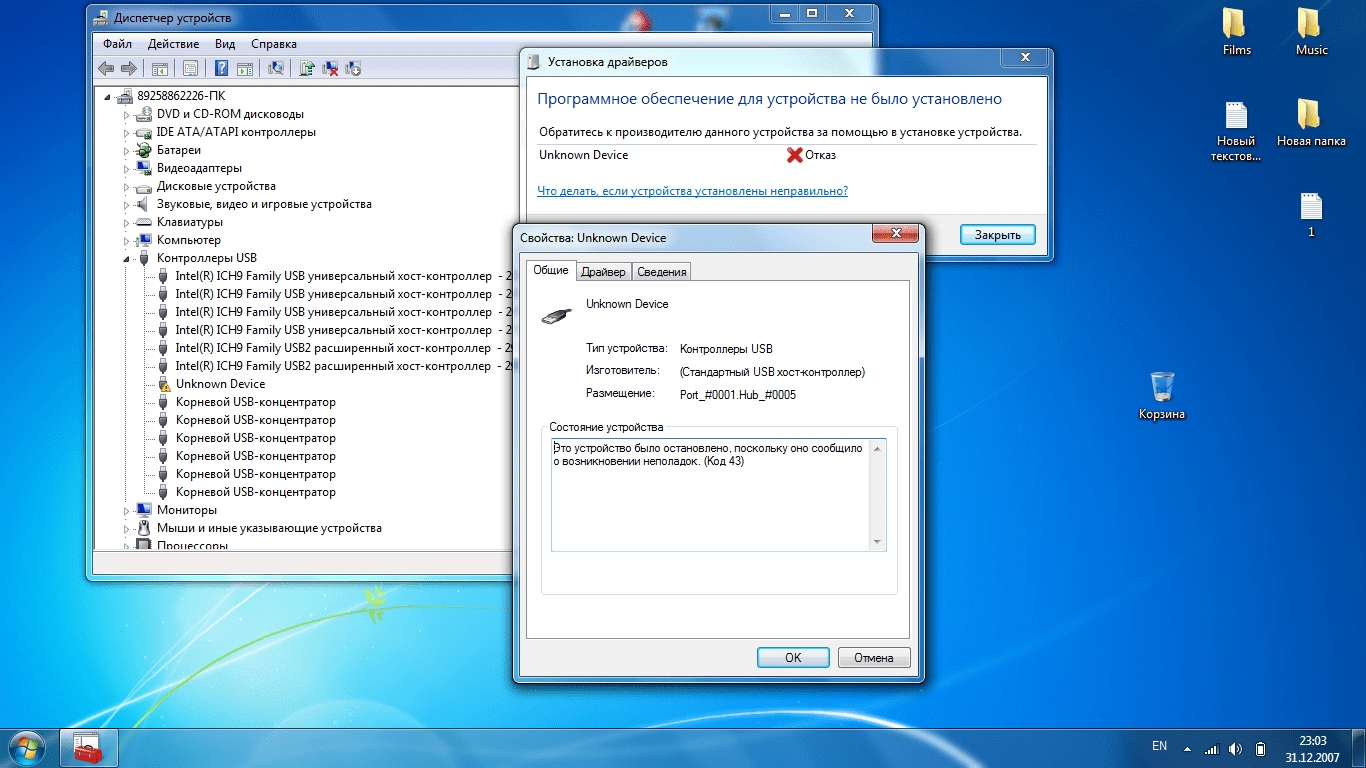Image resolution: width=1366 pixels, height=768 pixels.
Task: Collapse the Контроллеры USB tree branch
Action: tap(127, 258)
